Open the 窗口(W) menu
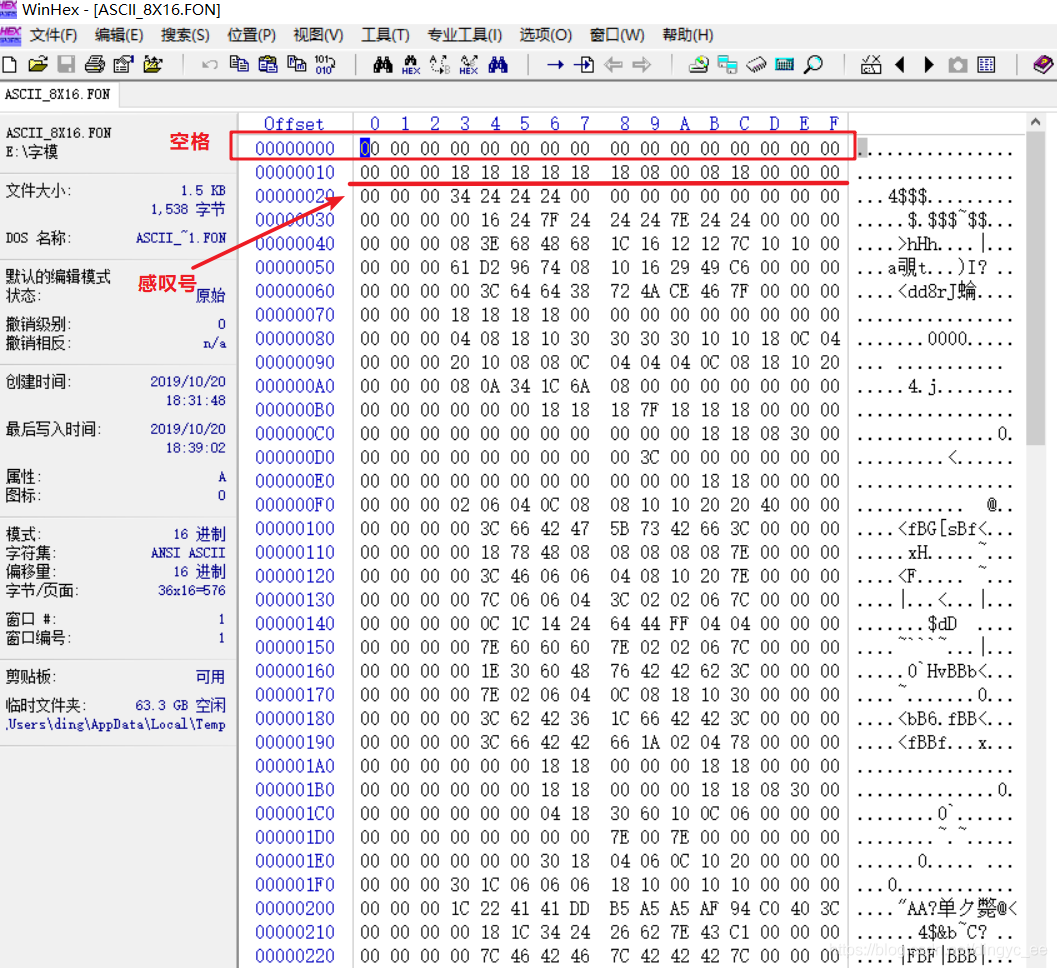The image size is (1057, 968). tap(617, 35)
